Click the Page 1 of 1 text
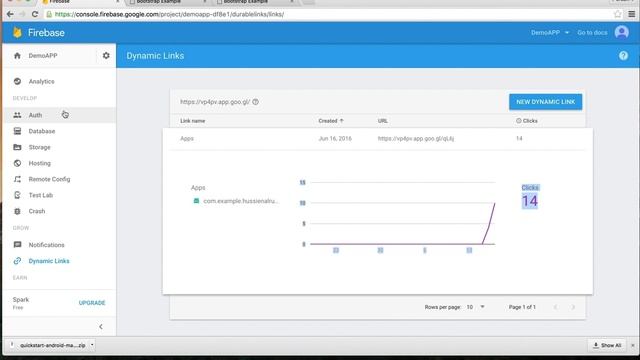The width and height of the screenshot is (640, 360). tap(522, 307)
